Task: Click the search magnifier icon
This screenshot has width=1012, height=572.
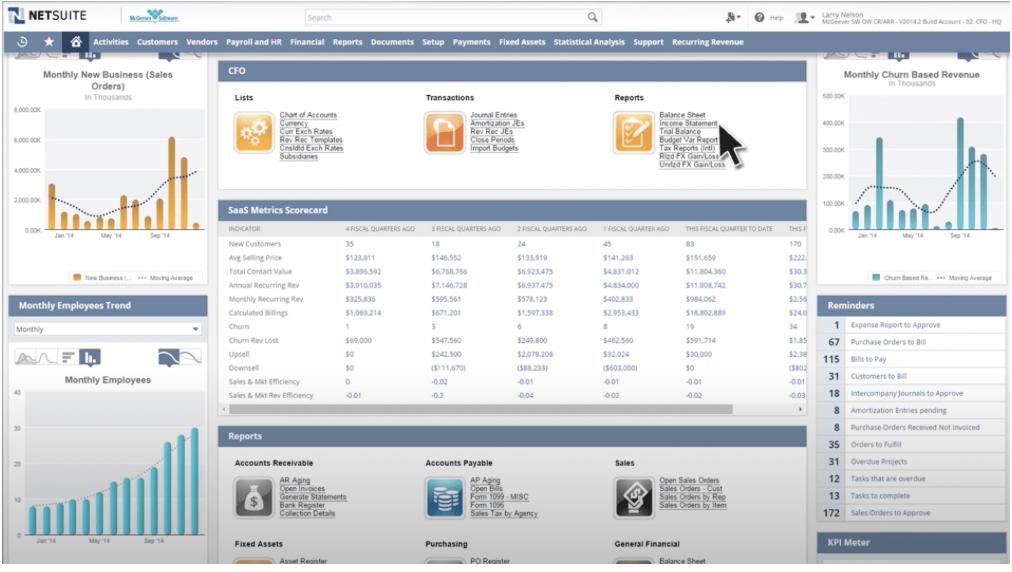Action: [592, 17]
